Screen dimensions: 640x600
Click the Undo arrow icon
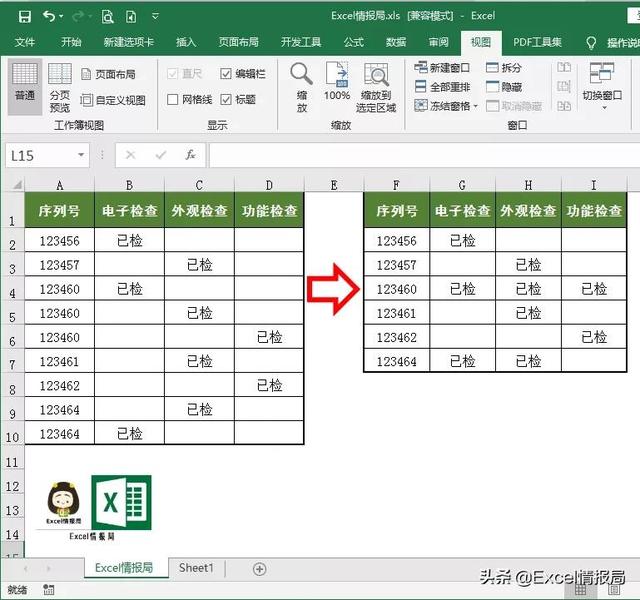click(x=50, y=16)
